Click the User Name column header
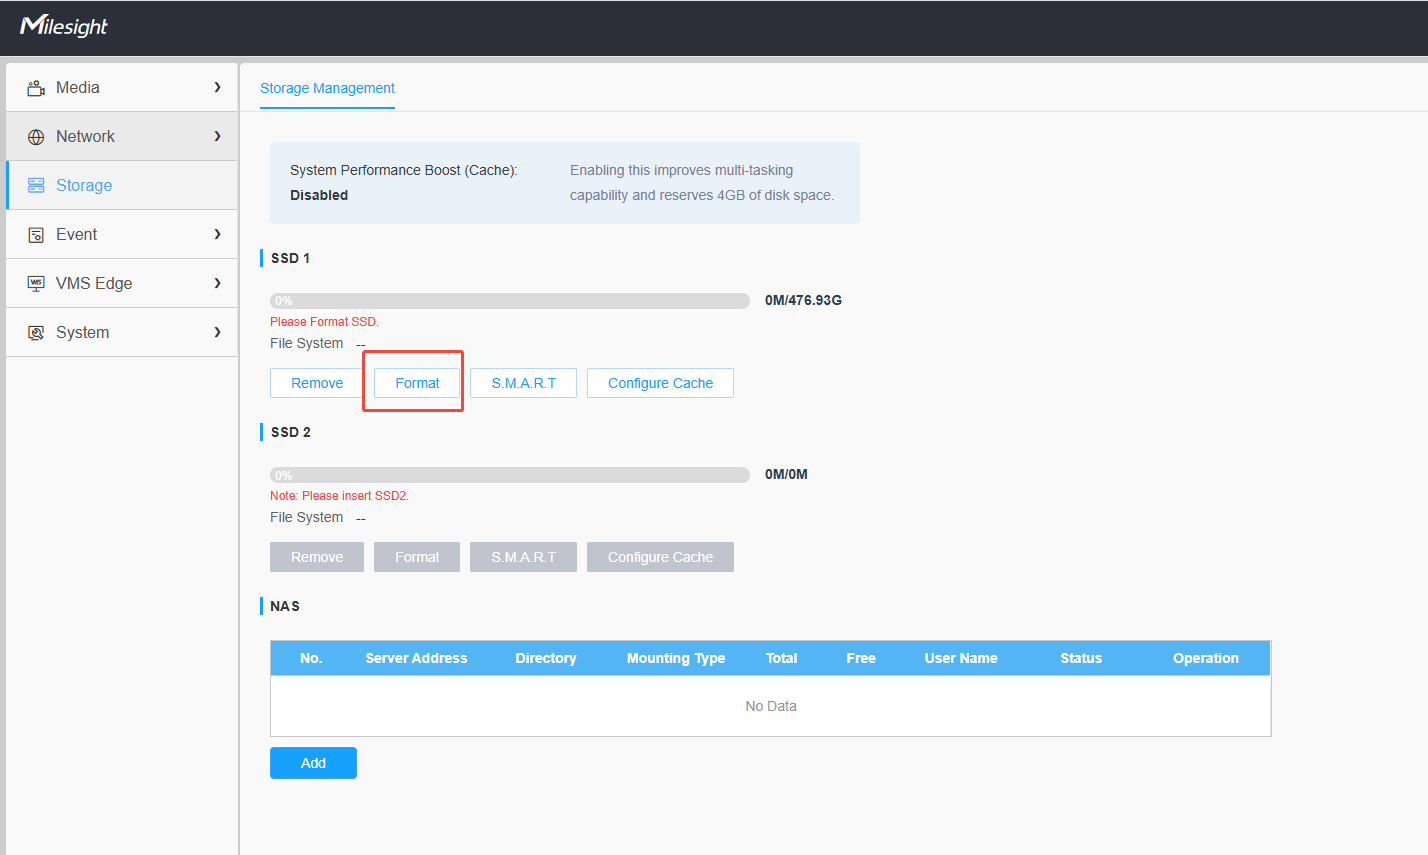This screenshot has width=1428, height=855. (961, 658)
